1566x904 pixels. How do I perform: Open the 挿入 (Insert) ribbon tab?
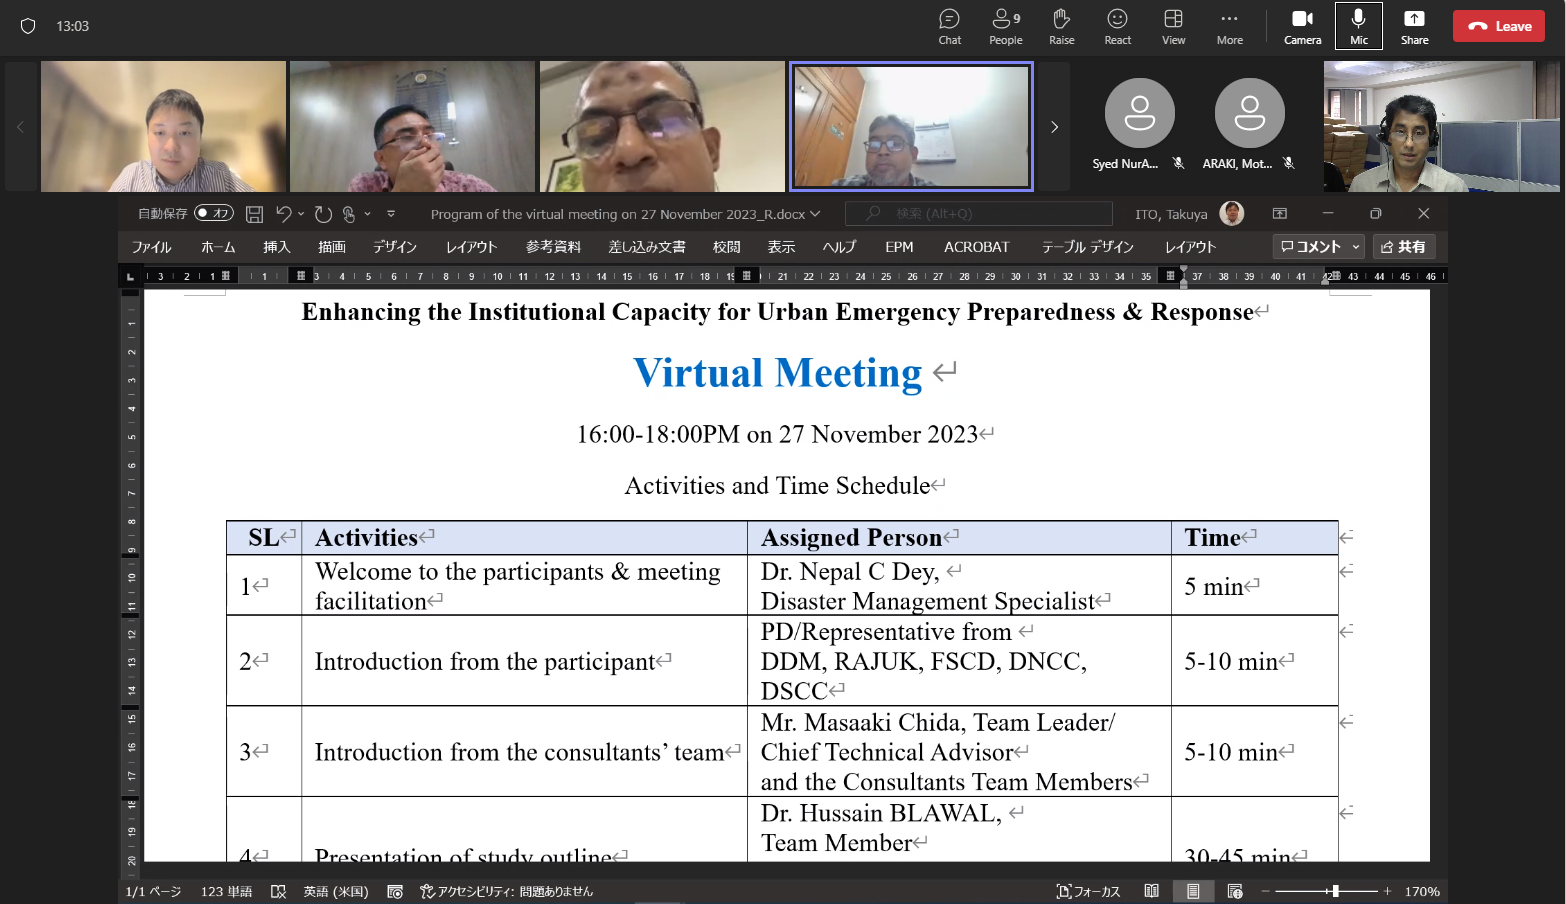276,247
